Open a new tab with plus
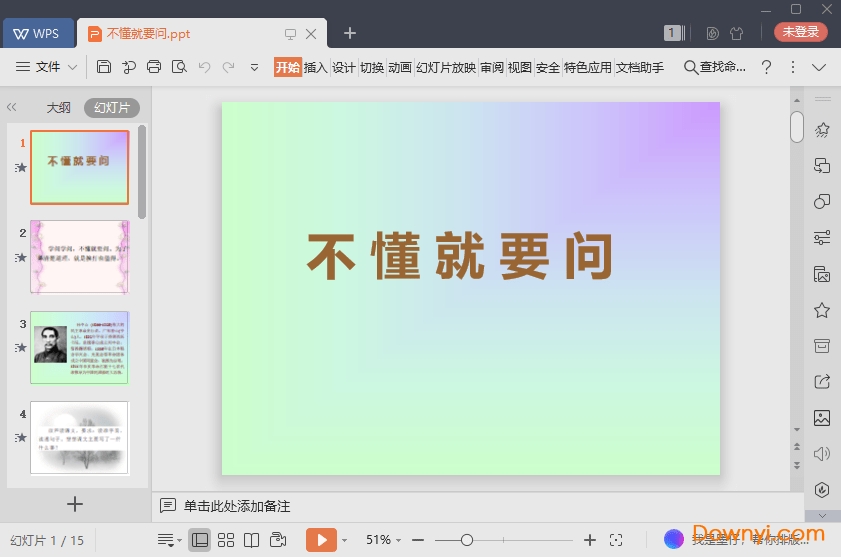Viewport: 841px width, 557px height. tap(350, 33)
